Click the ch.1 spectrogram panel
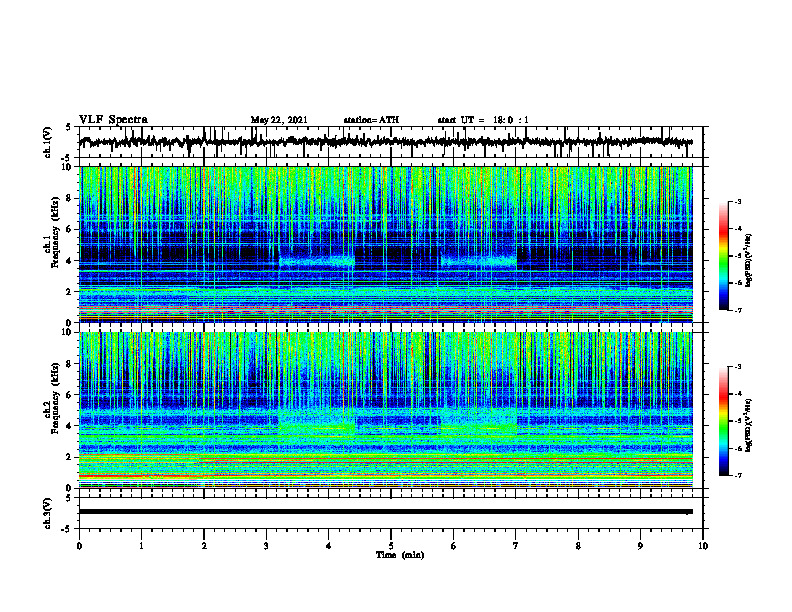 click(x=385, y=244)
